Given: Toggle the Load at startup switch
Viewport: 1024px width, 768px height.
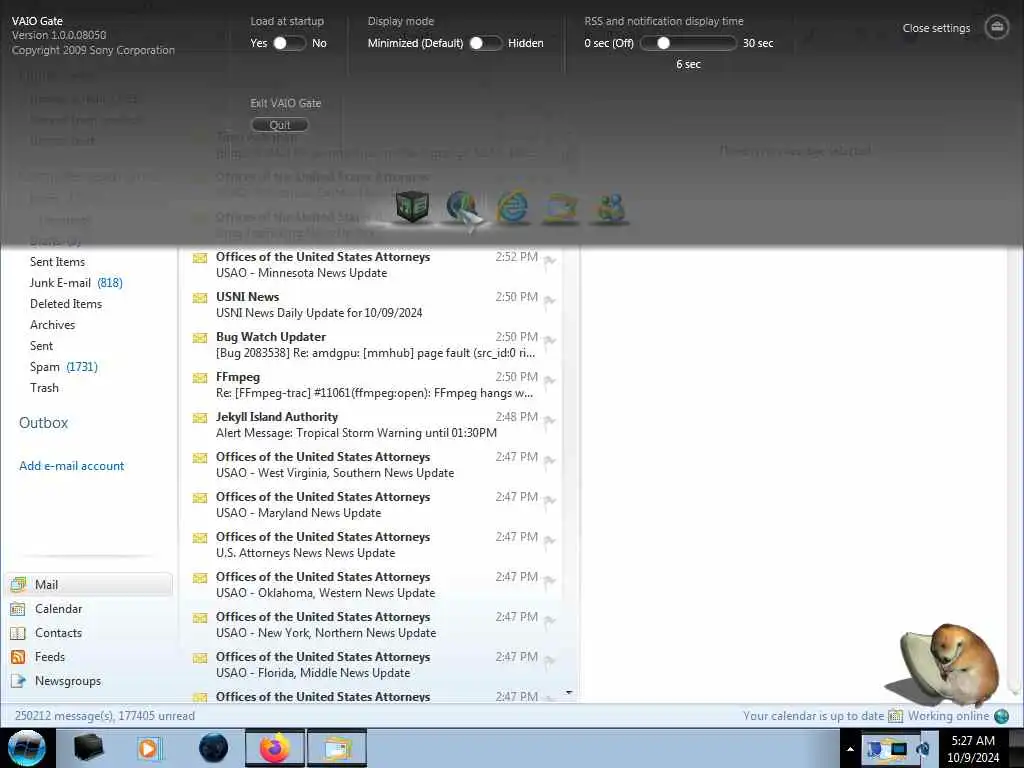Looking at the screenshot, I should tap(289, 43).
